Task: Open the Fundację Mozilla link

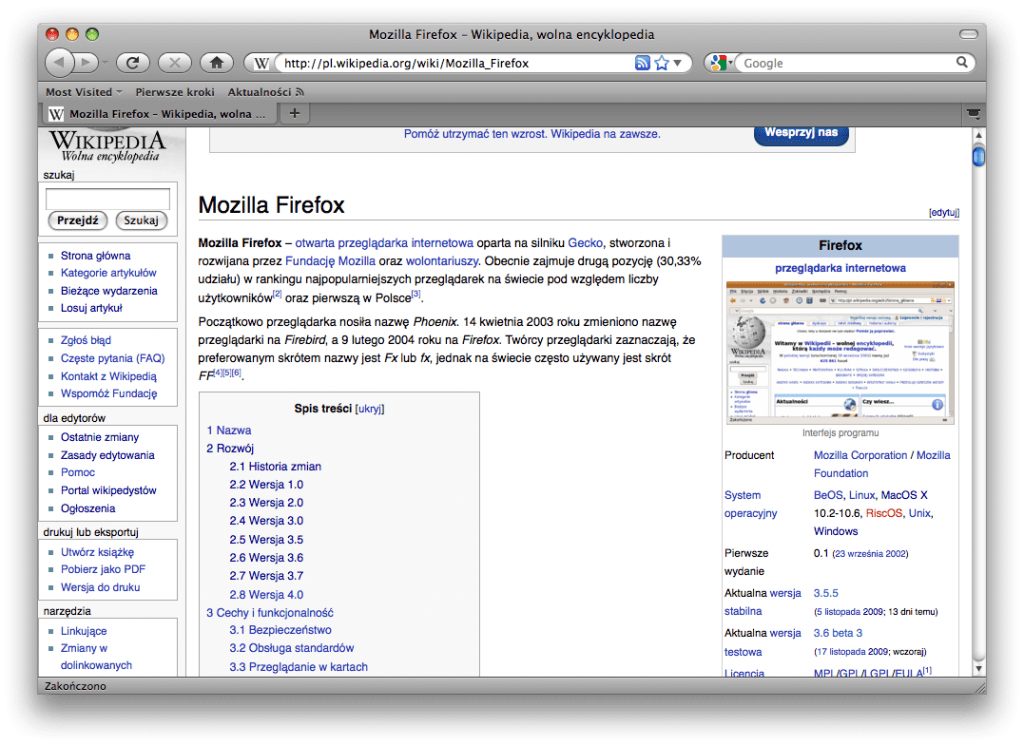Action: [x=330, y=261]
